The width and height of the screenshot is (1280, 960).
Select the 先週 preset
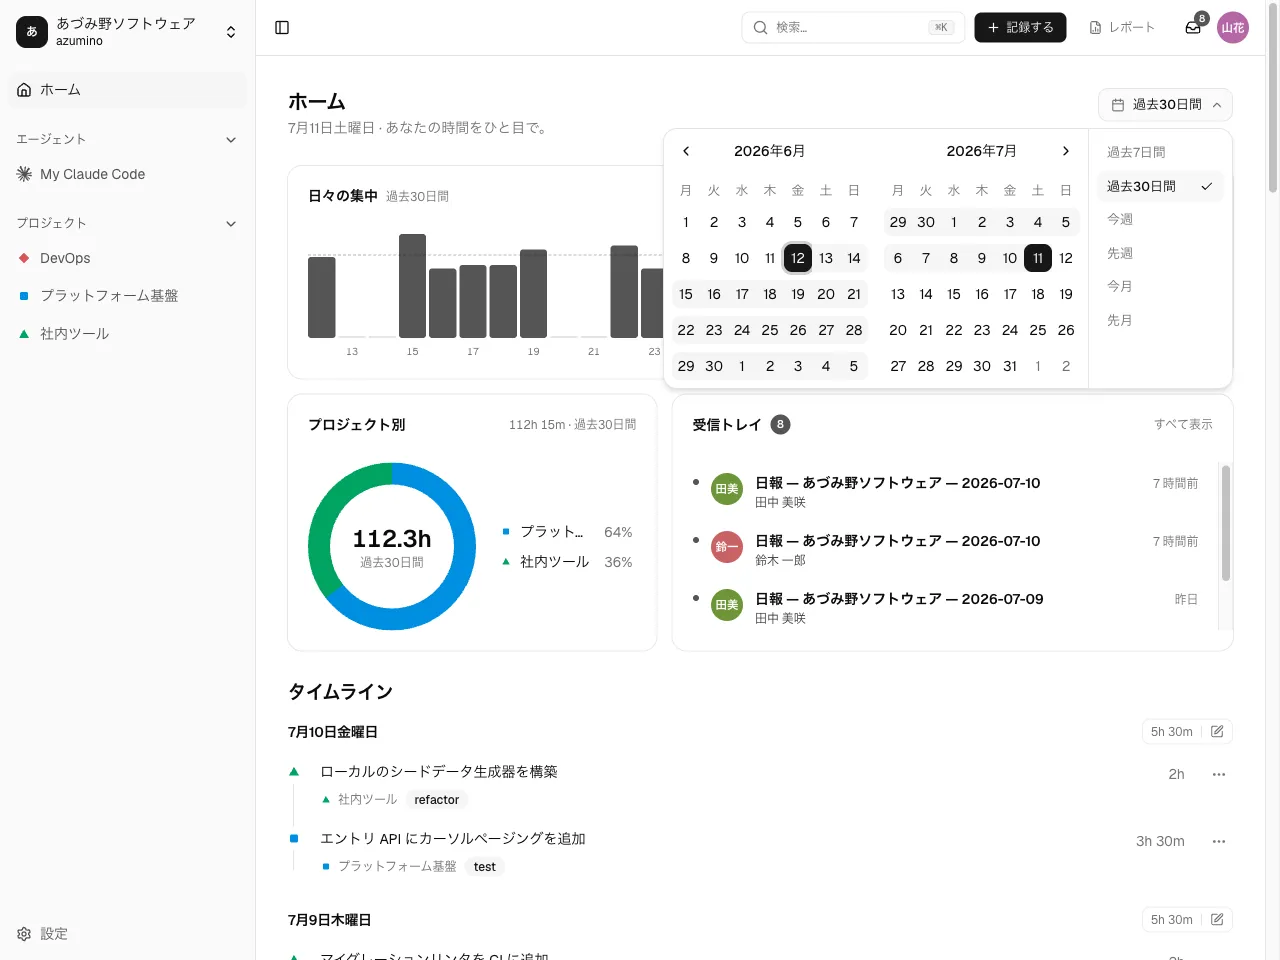(1160, 253)
